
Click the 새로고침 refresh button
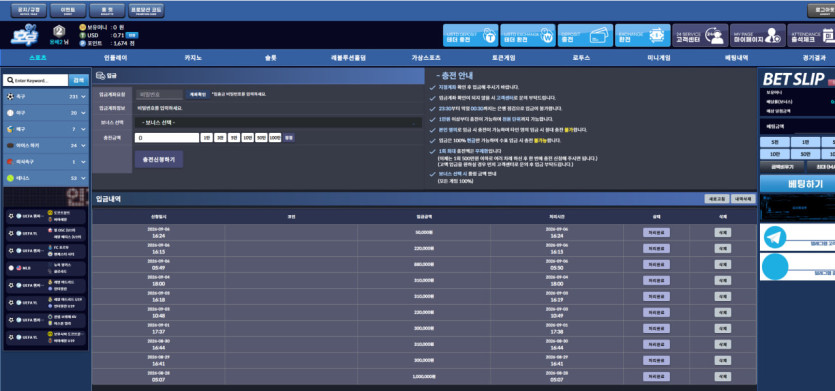click(717, 199)
